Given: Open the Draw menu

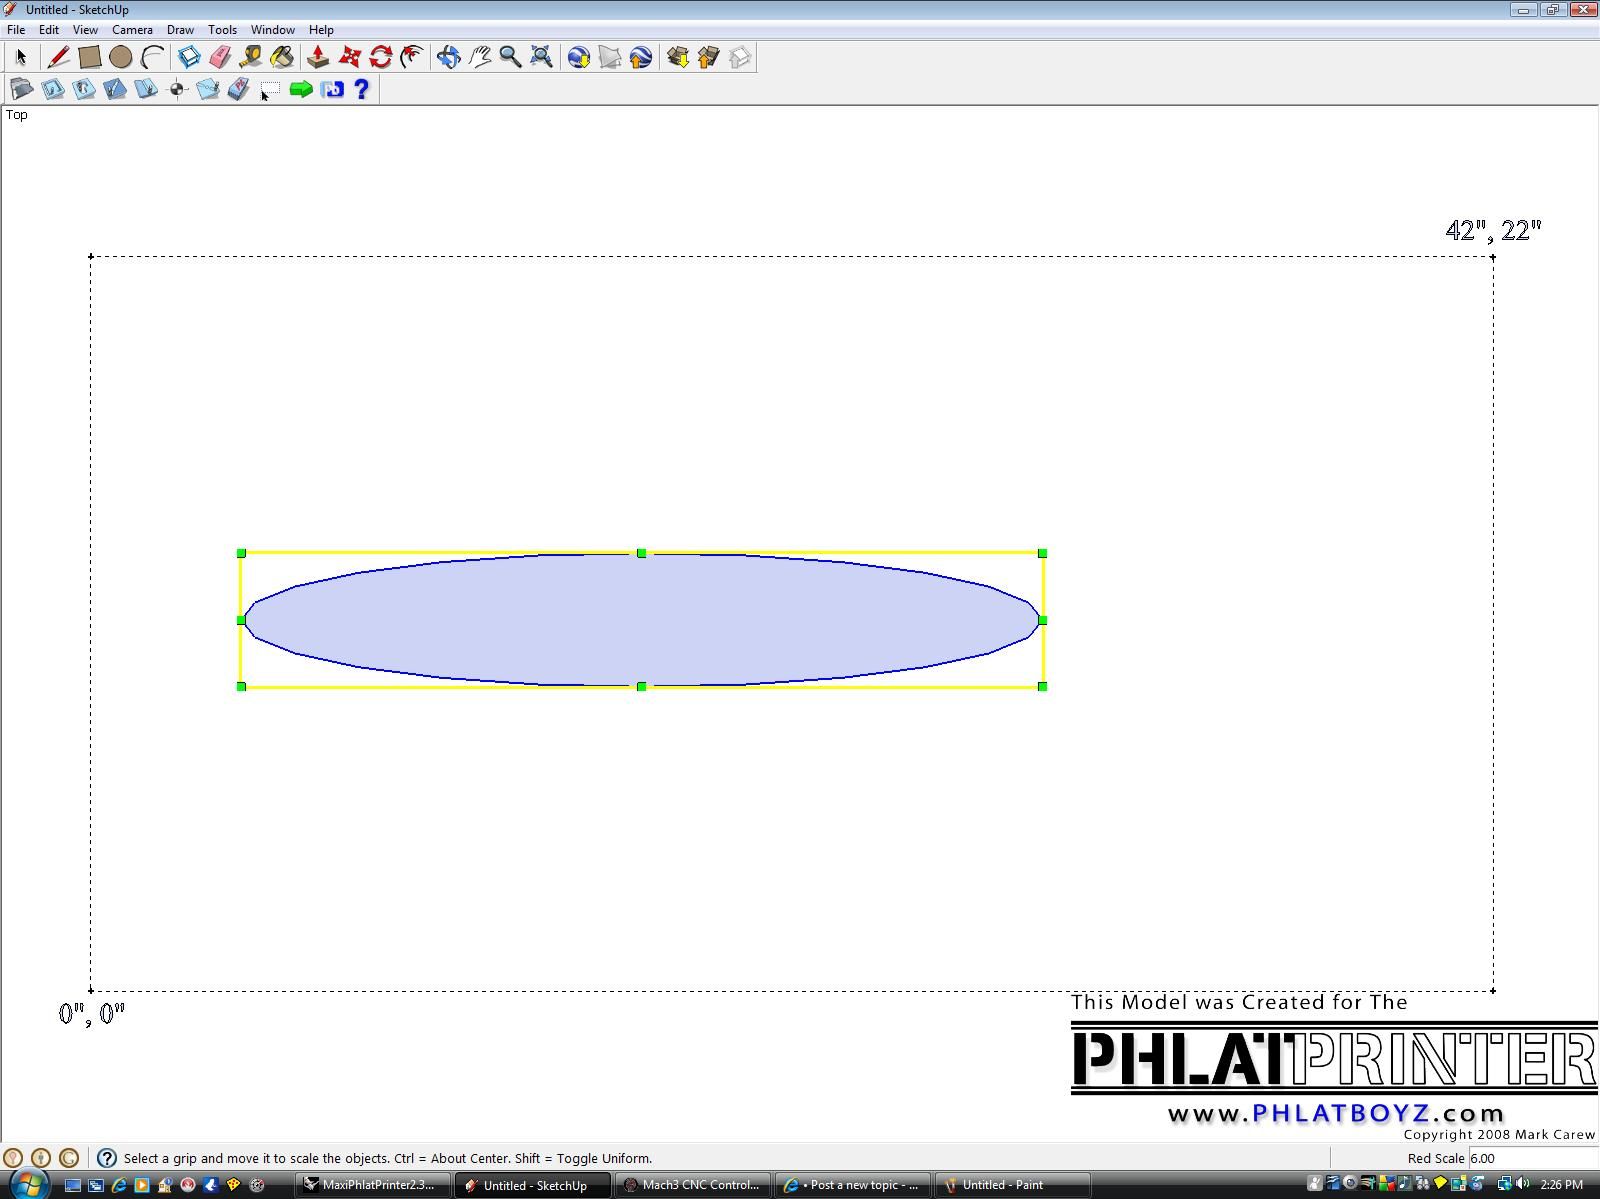Looking at the screenshot, I should pyautogui.click(x=180, y=30).
